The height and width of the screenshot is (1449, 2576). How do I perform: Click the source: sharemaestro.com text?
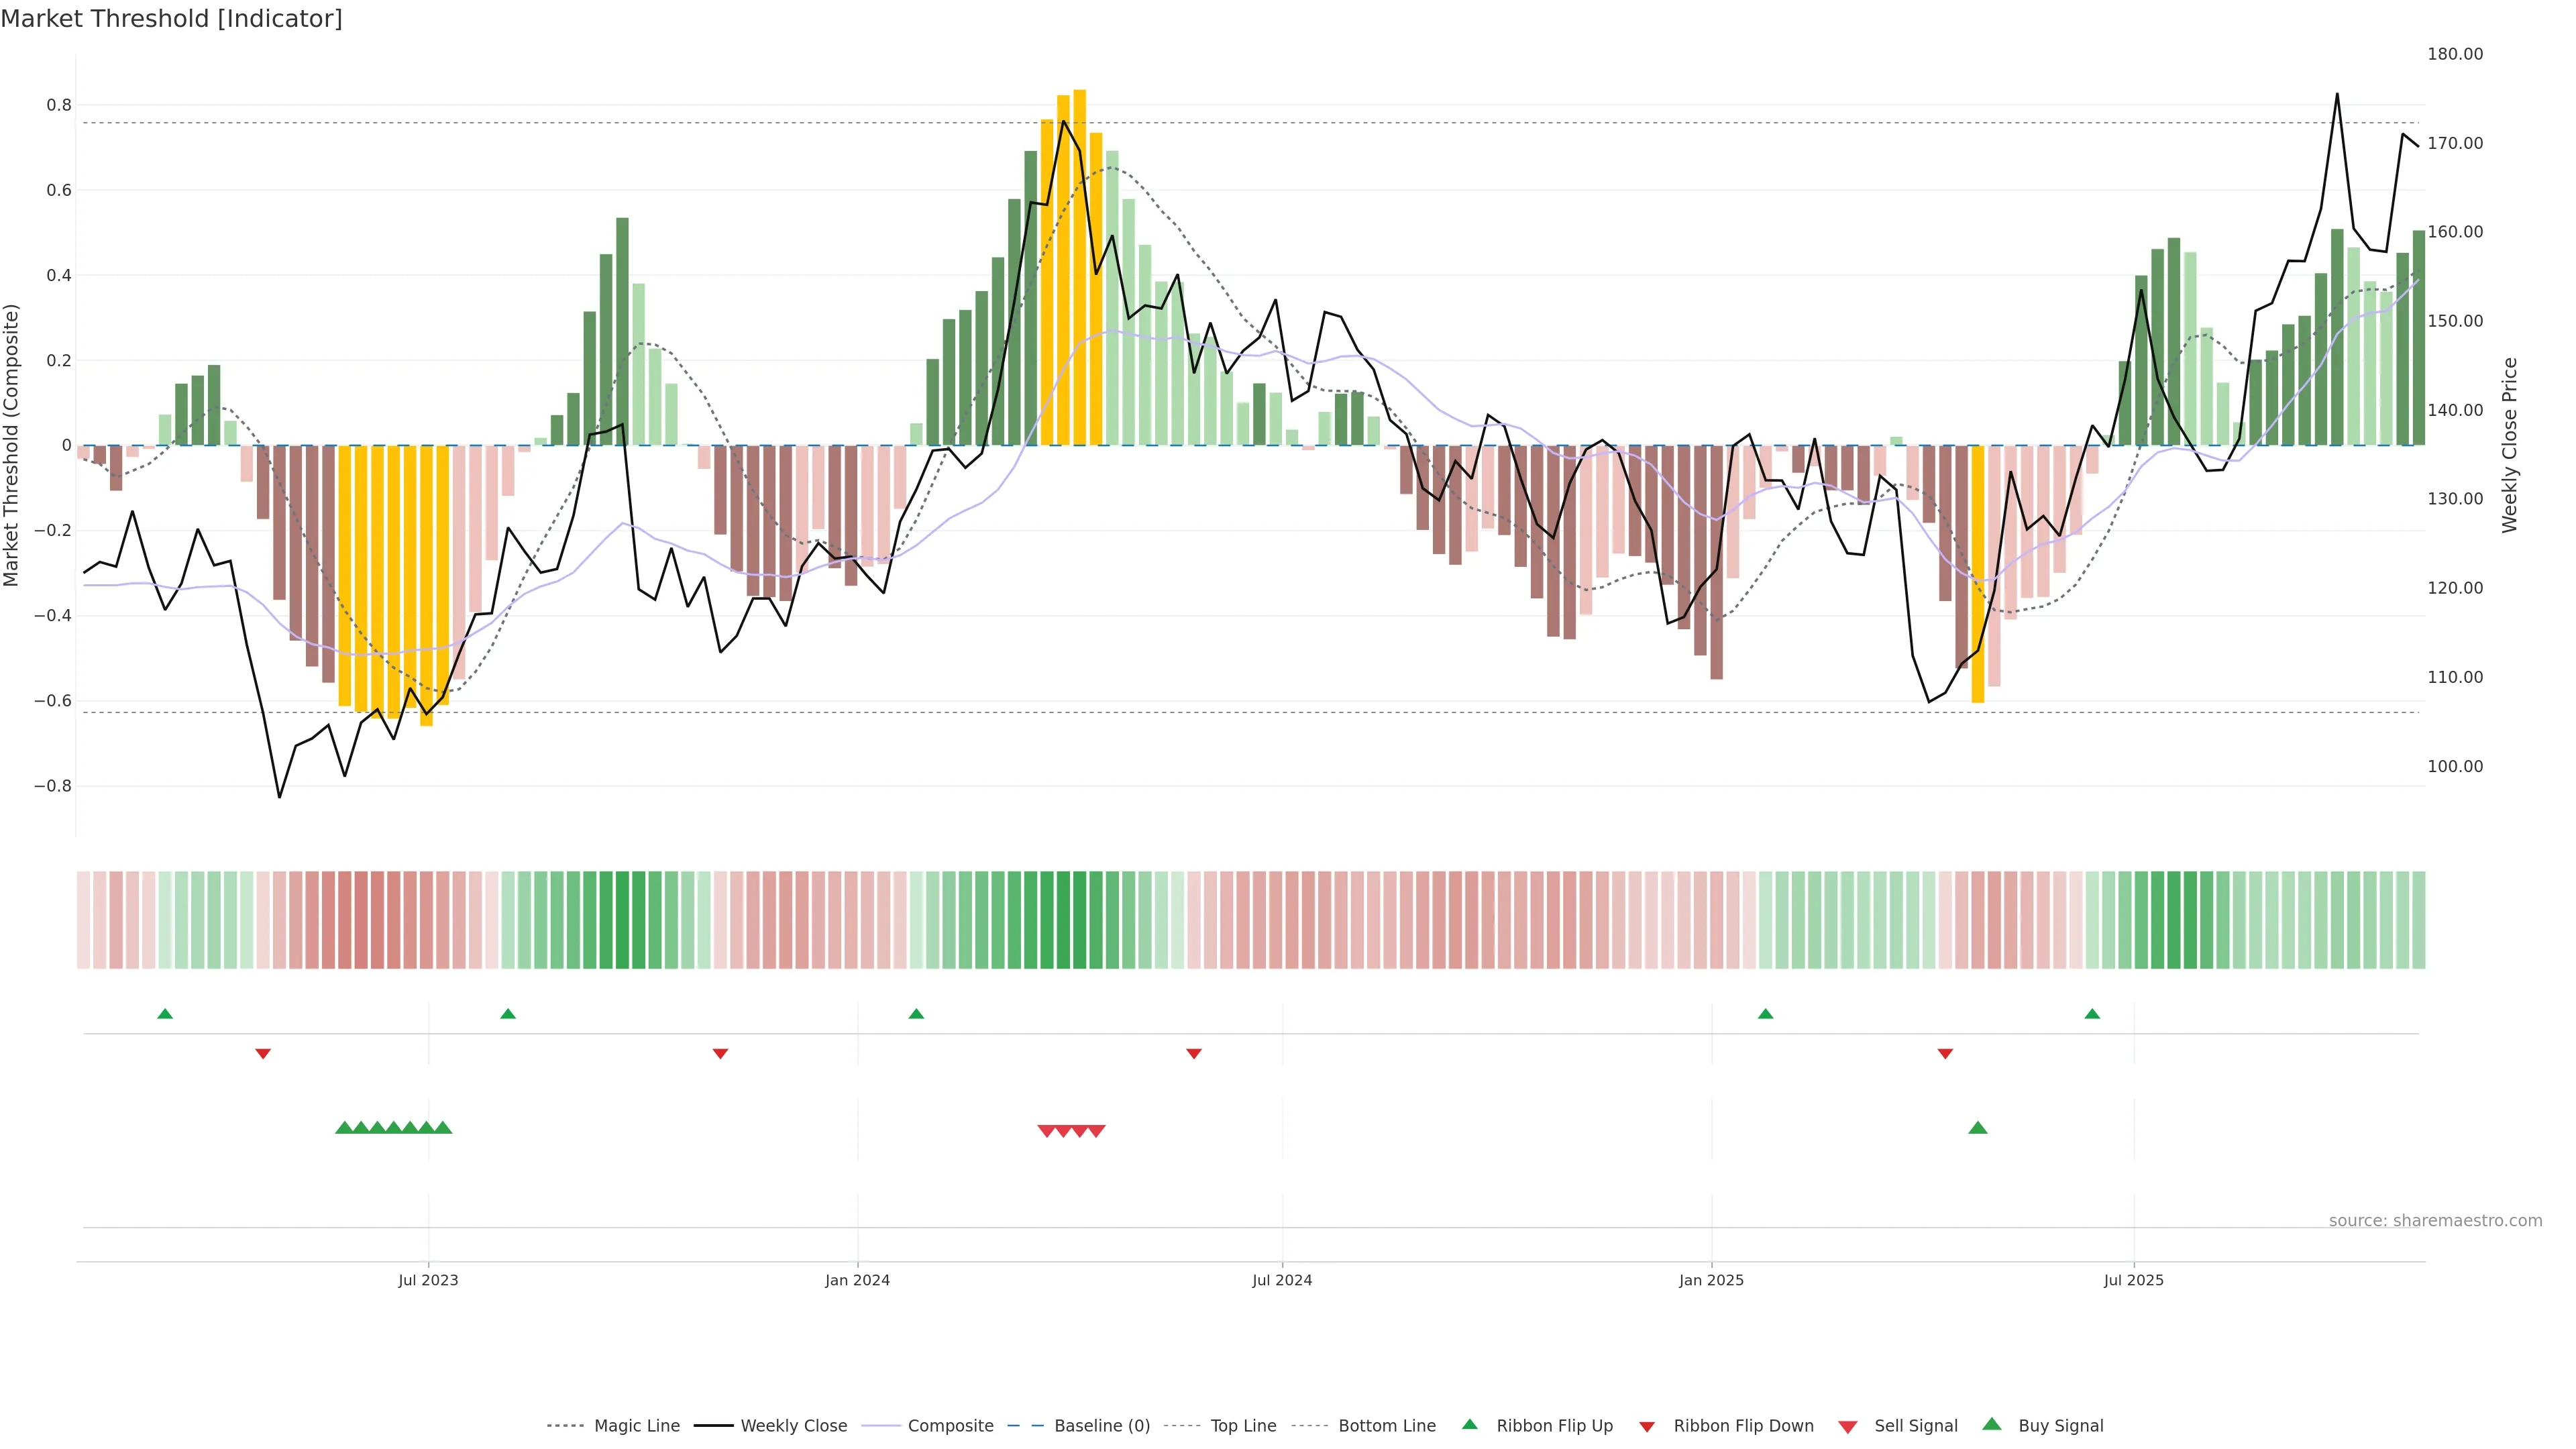click(x=2435, y=1221)
